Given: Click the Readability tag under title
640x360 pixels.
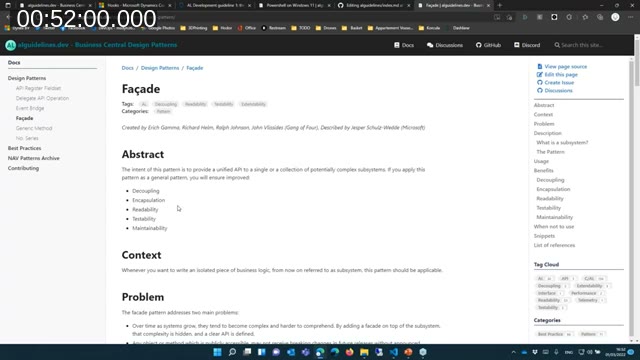Looking at the screenshot, I should 195,104.
